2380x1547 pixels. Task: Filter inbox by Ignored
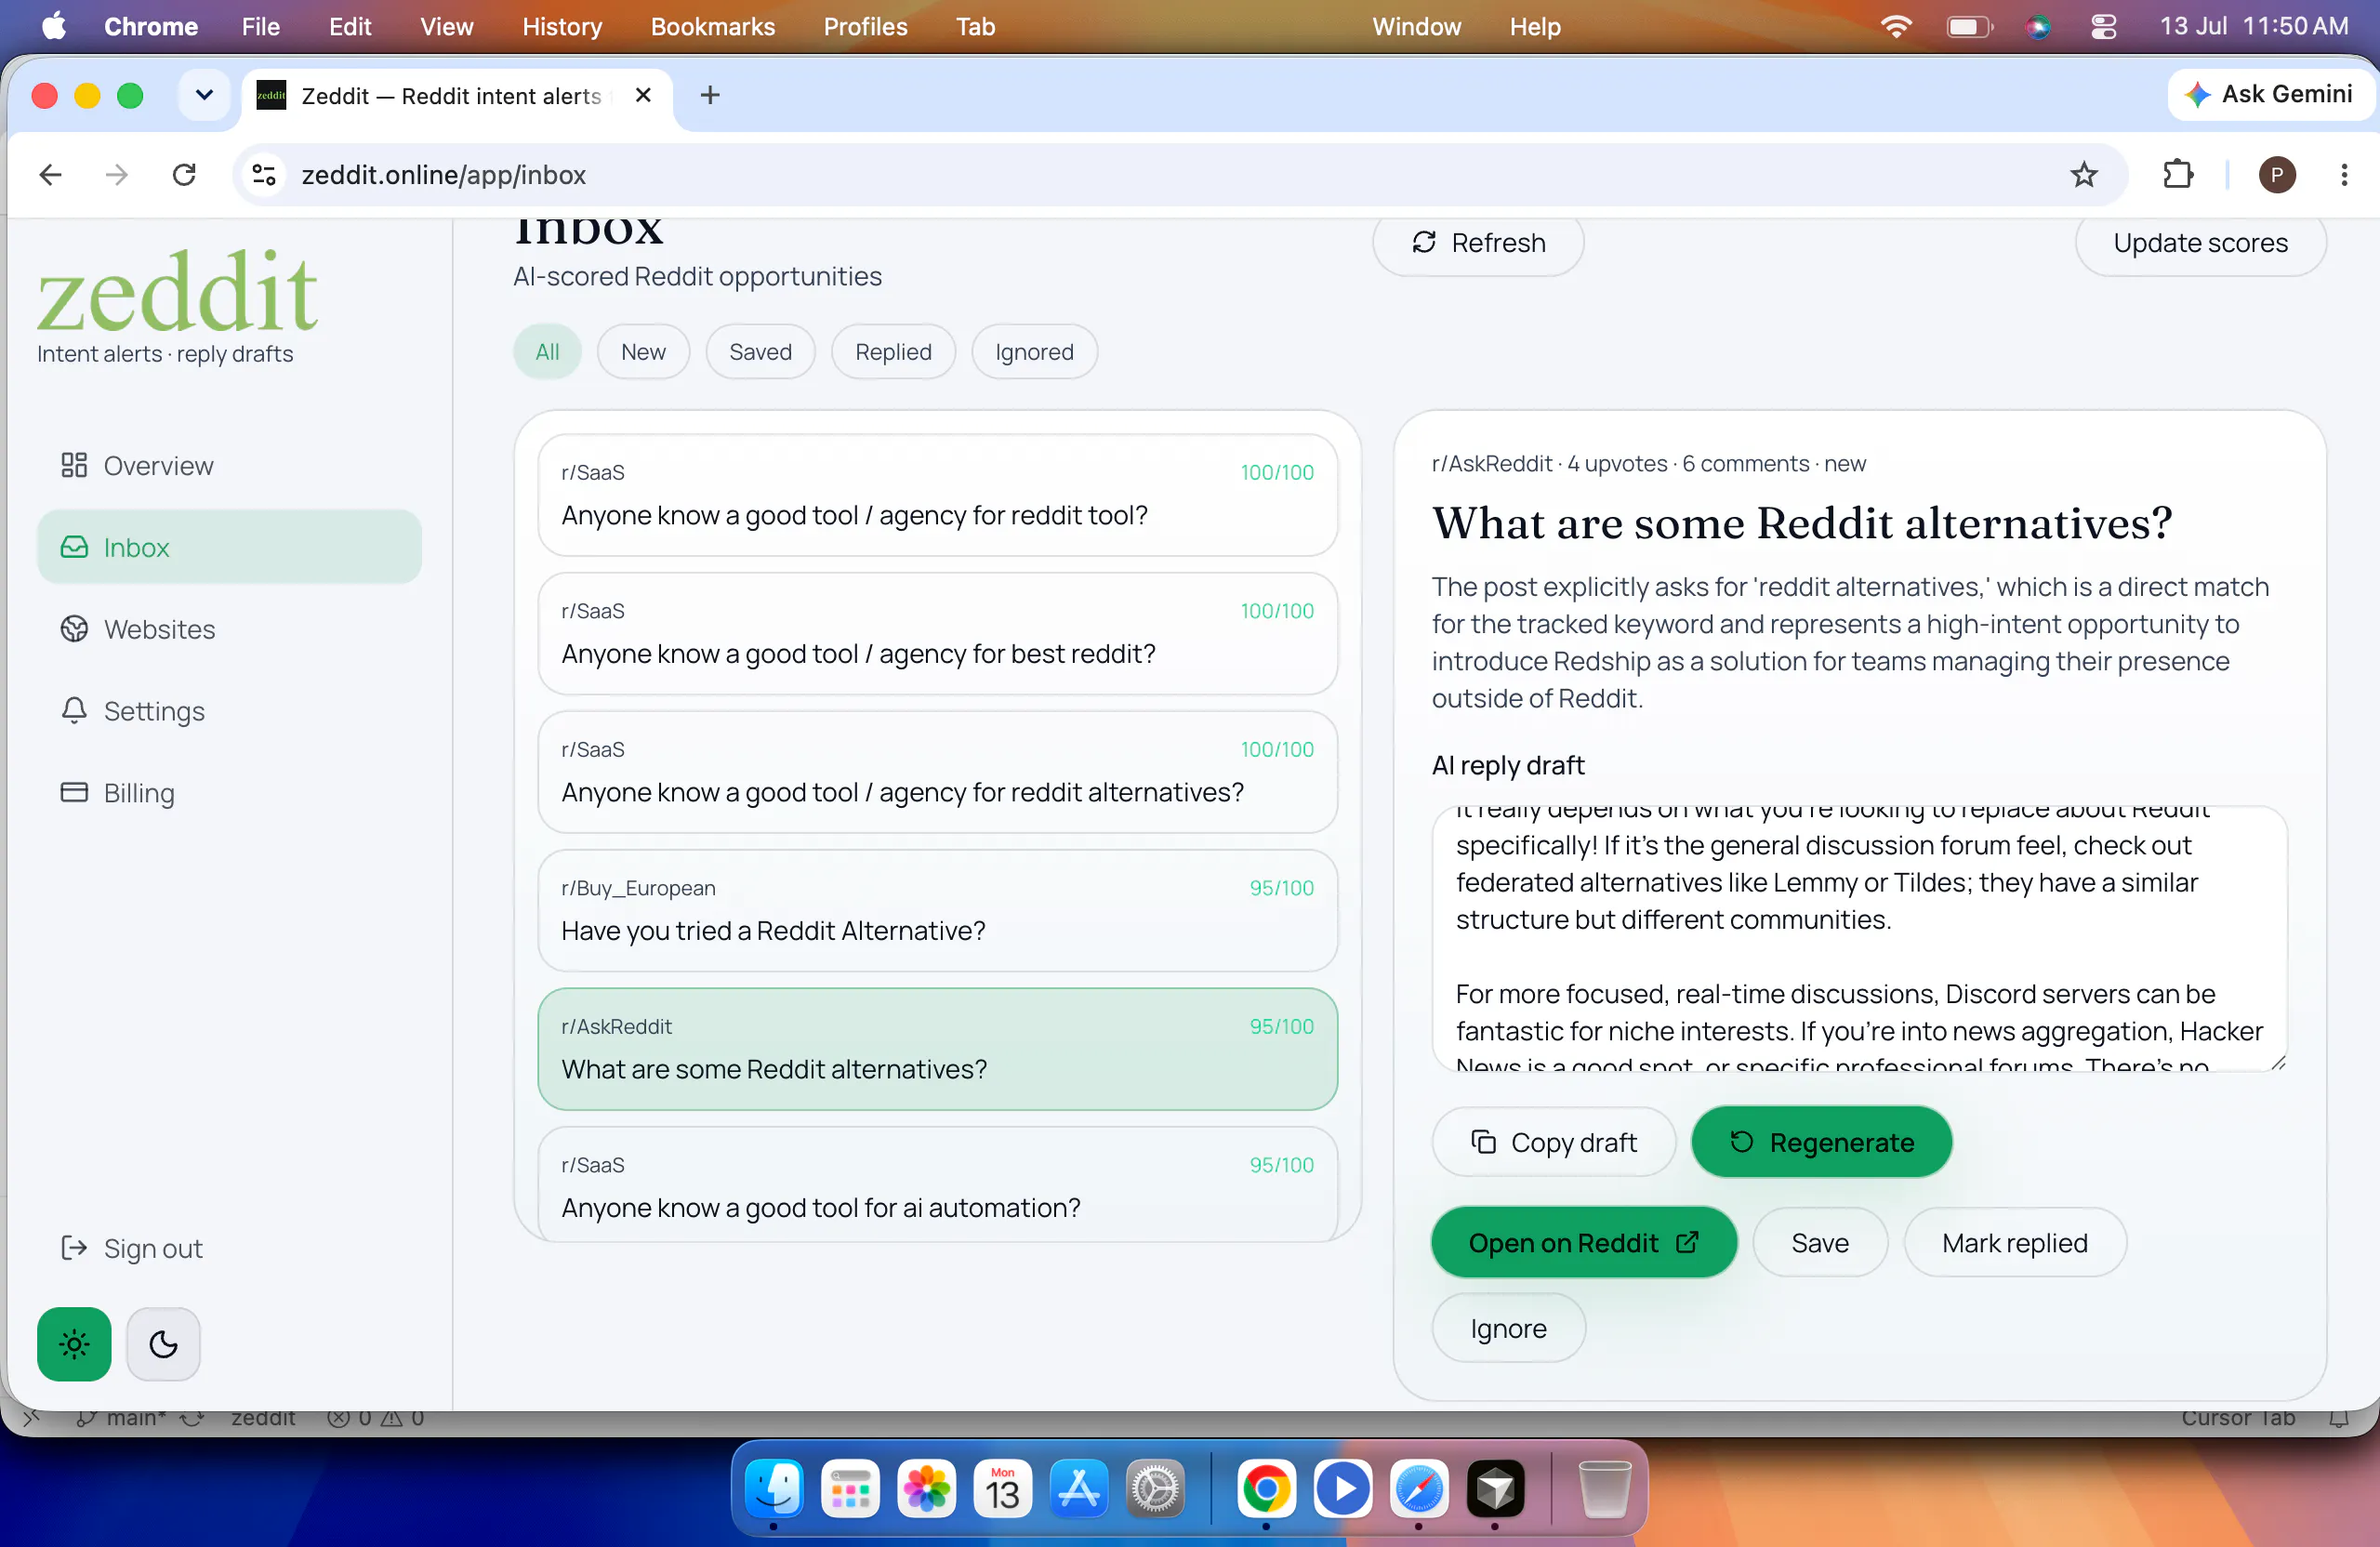(1034, 352)
